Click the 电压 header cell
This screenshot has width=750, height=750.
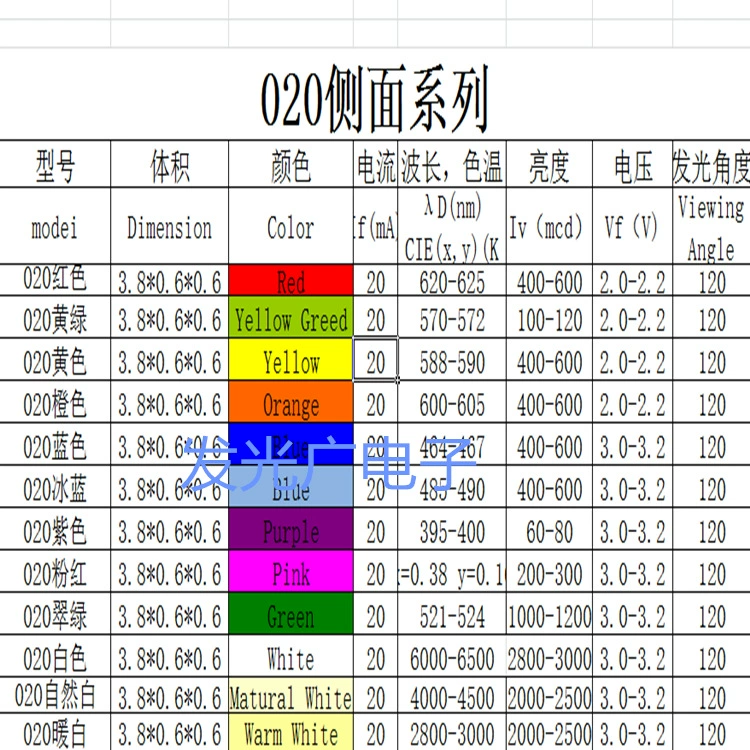[x=632, y=164]
